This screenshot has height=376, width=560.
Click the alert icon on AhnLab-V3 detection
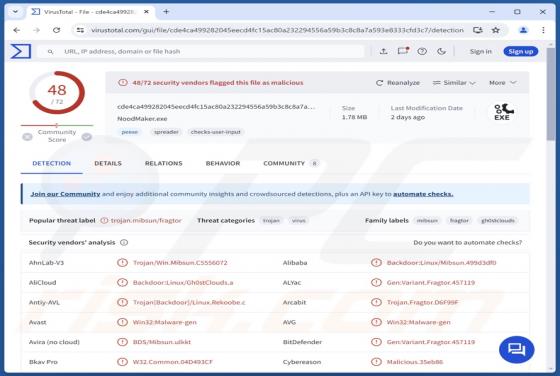click(122, 263)
